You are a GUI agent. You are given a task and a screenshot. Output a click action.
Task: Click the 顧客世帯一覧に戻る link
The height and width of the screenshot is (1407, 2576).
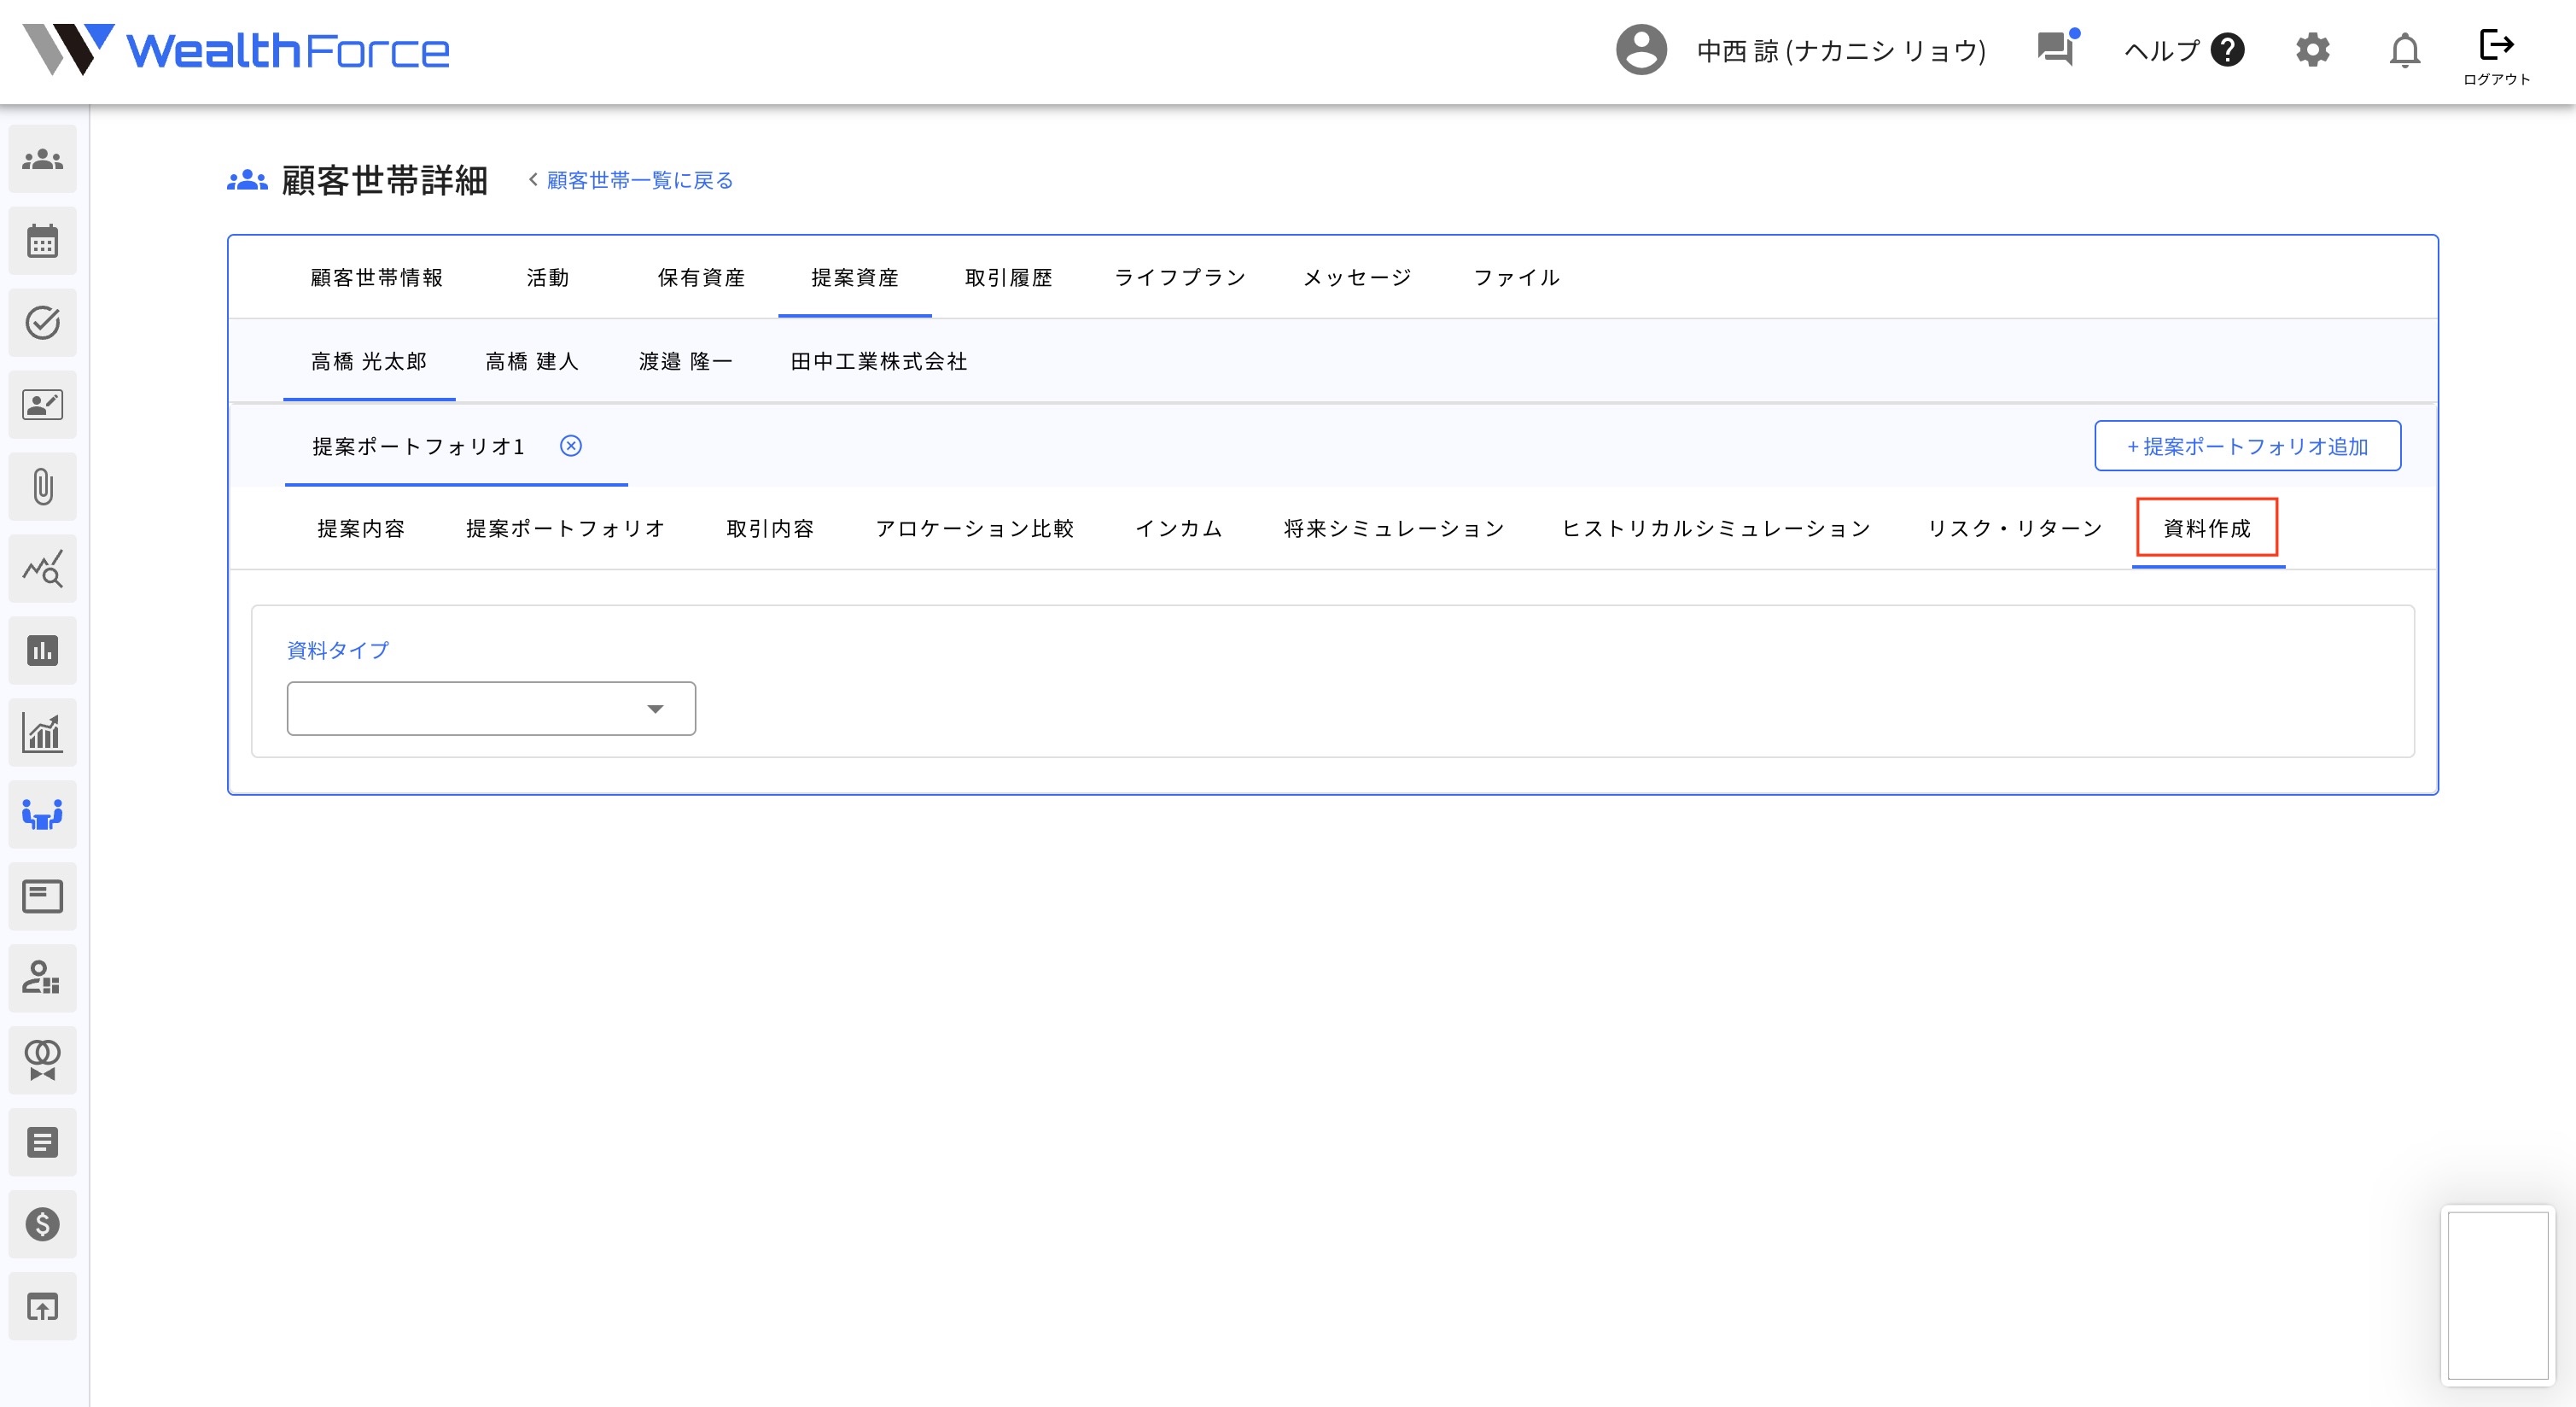tap(640, 181)
